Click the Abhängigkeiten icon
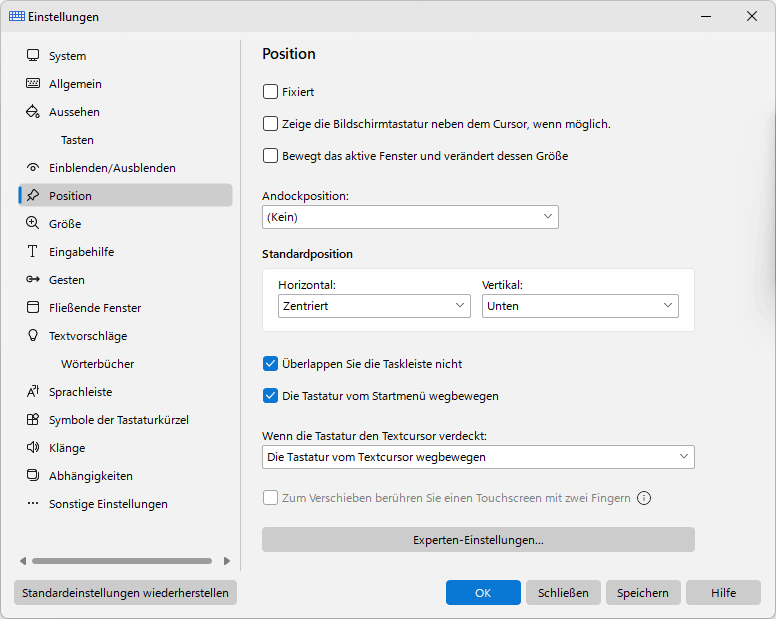The image size is (776, 619). (33, 476)
